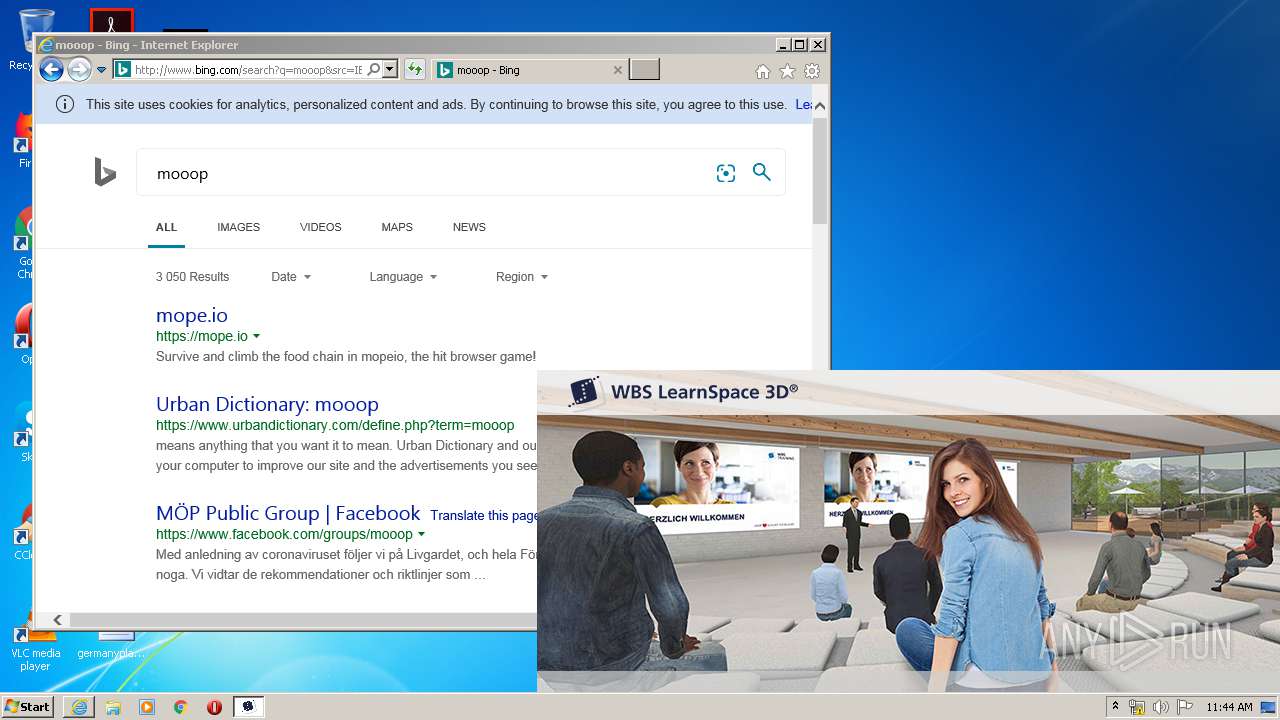
Task: Select the germanypla... desktop file icon
Action: (111, 645)
